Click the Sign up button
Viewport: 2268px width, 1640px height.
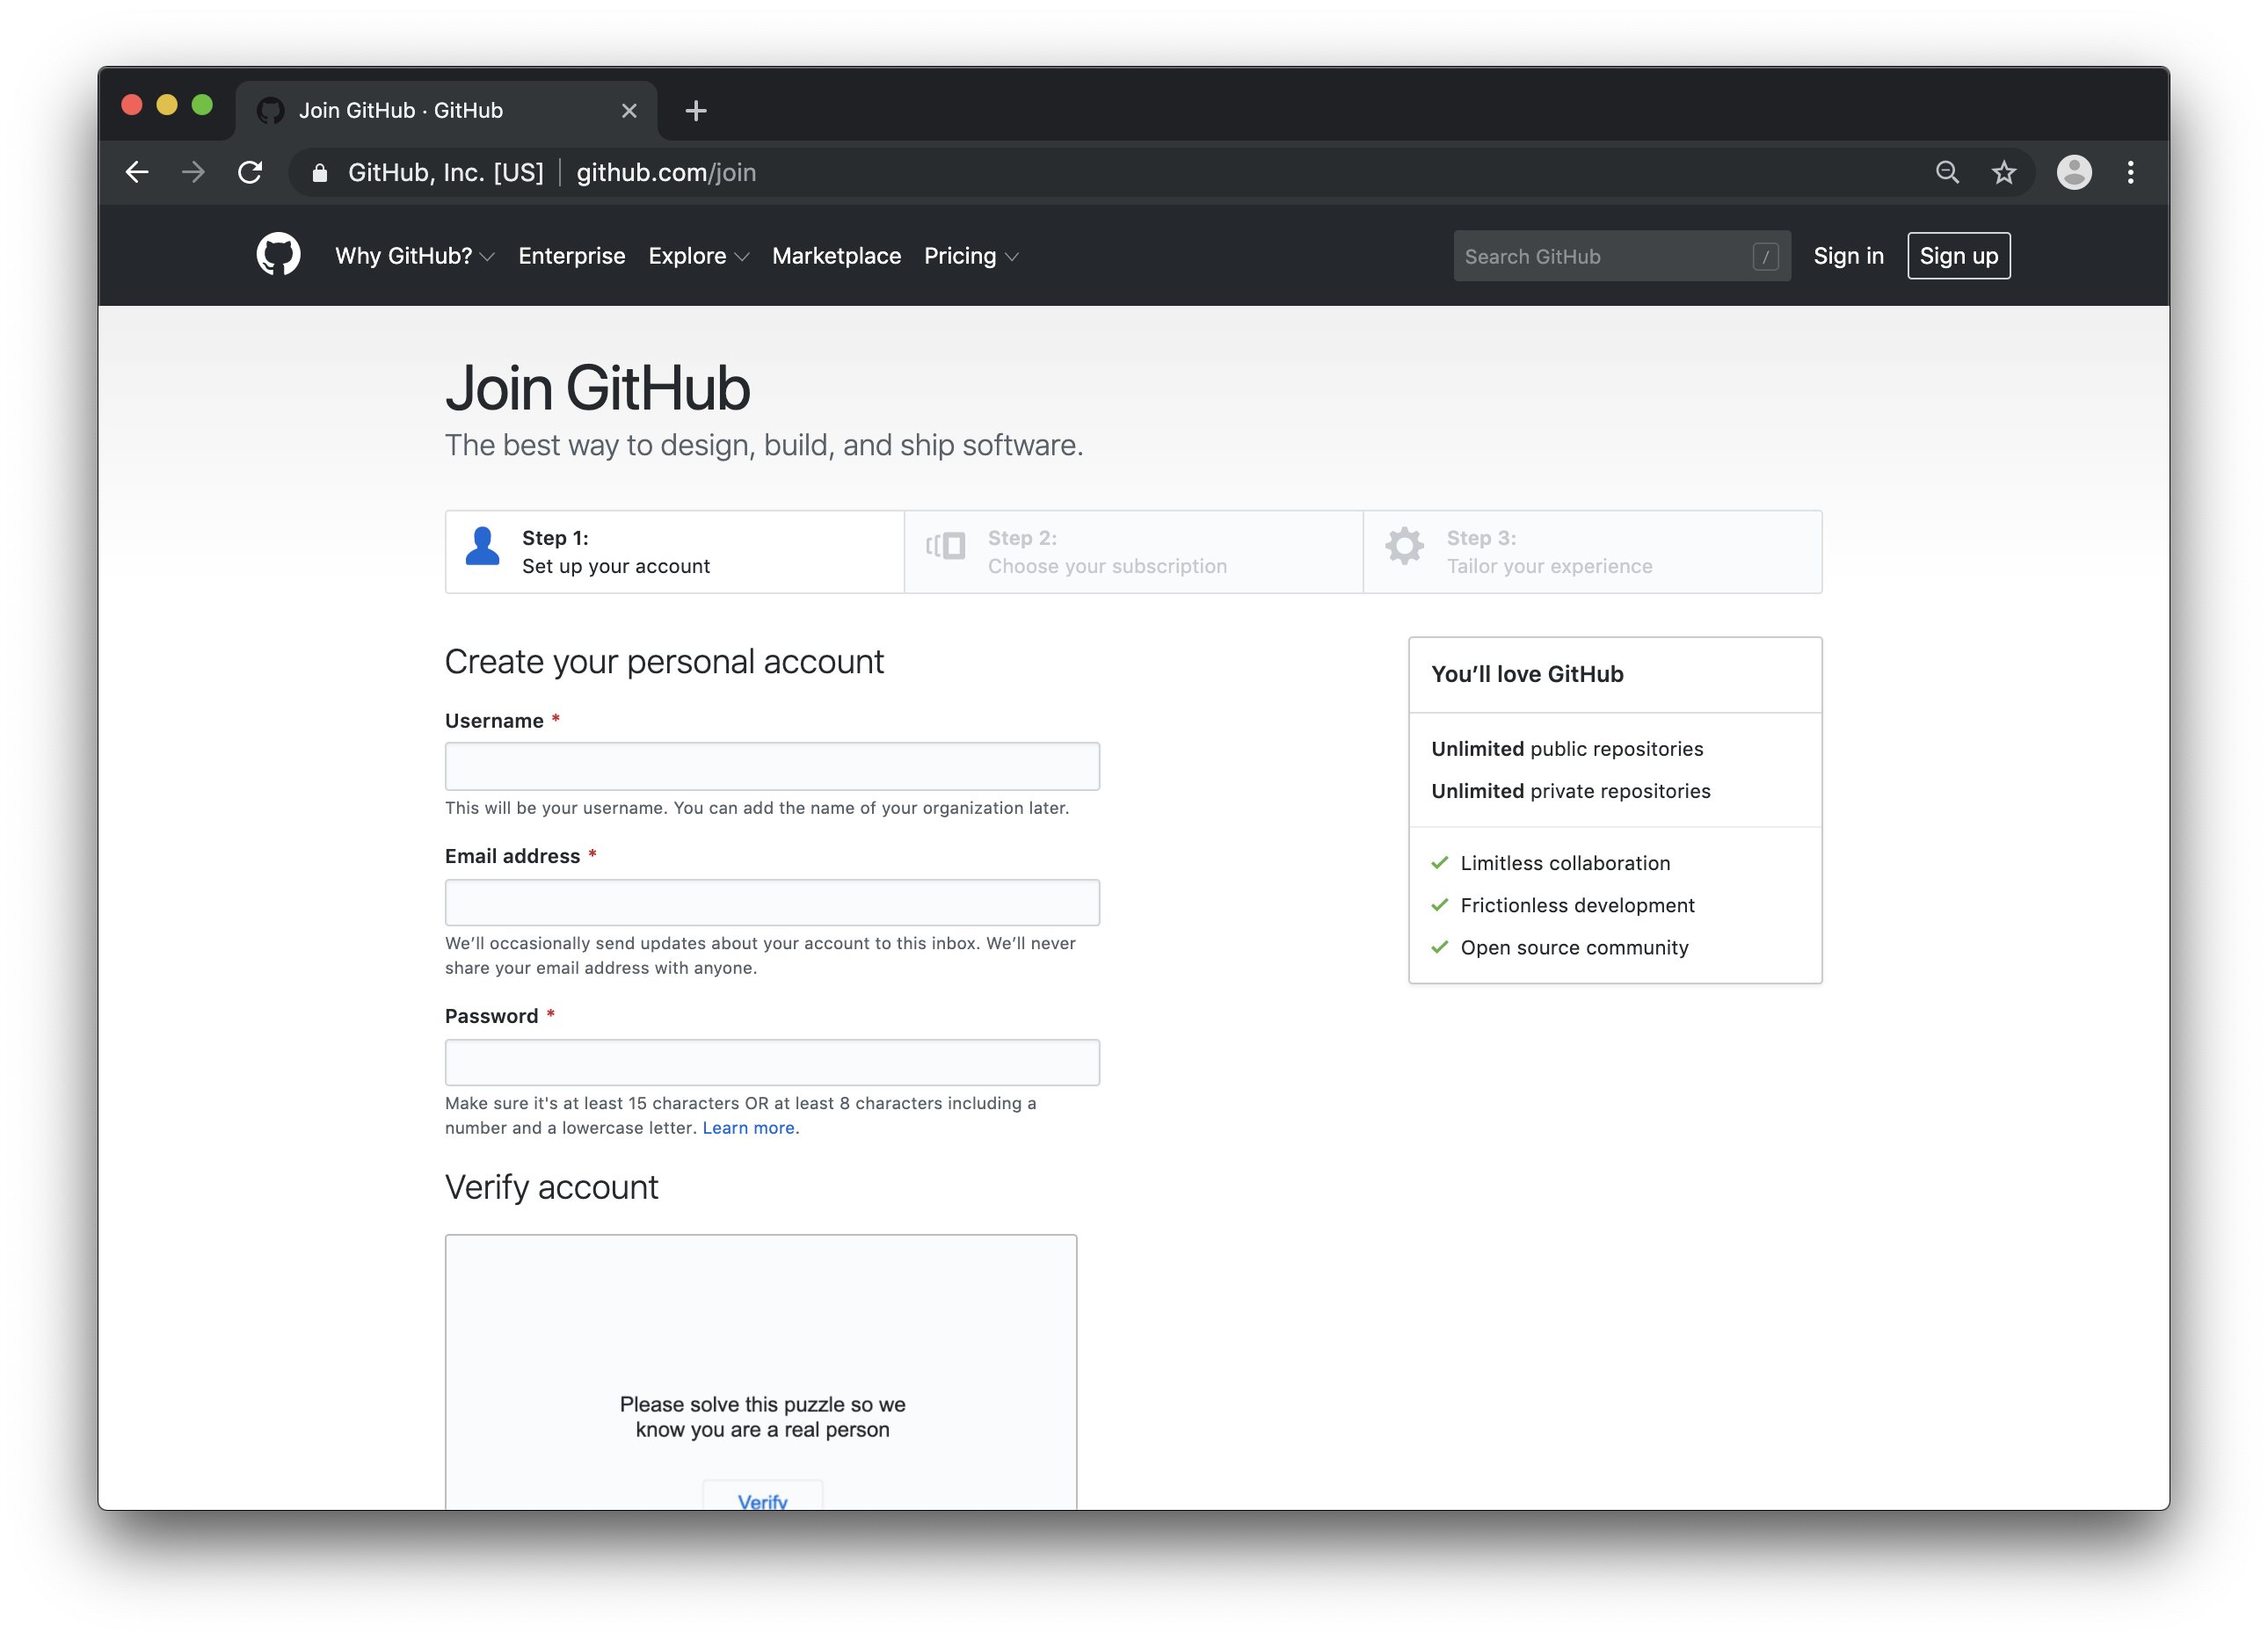pyautogui.click(x=1957, y=256)
